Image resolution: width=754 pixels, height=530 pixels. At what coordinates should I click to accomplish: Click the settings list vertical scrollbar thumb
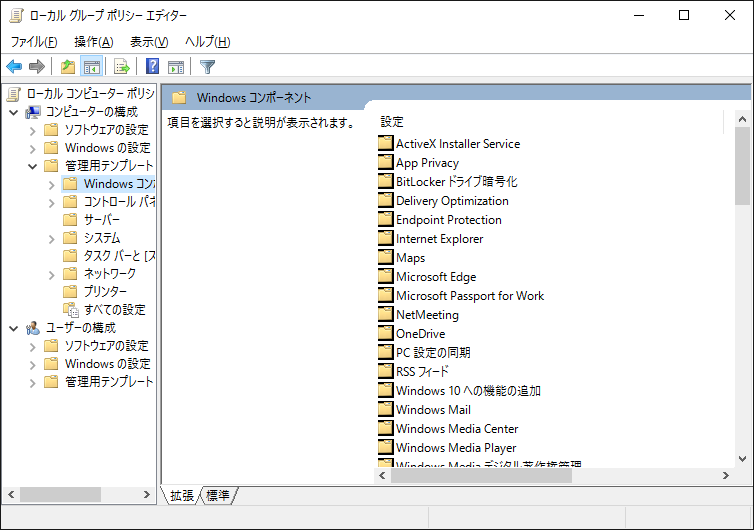[x=742, y=166]
